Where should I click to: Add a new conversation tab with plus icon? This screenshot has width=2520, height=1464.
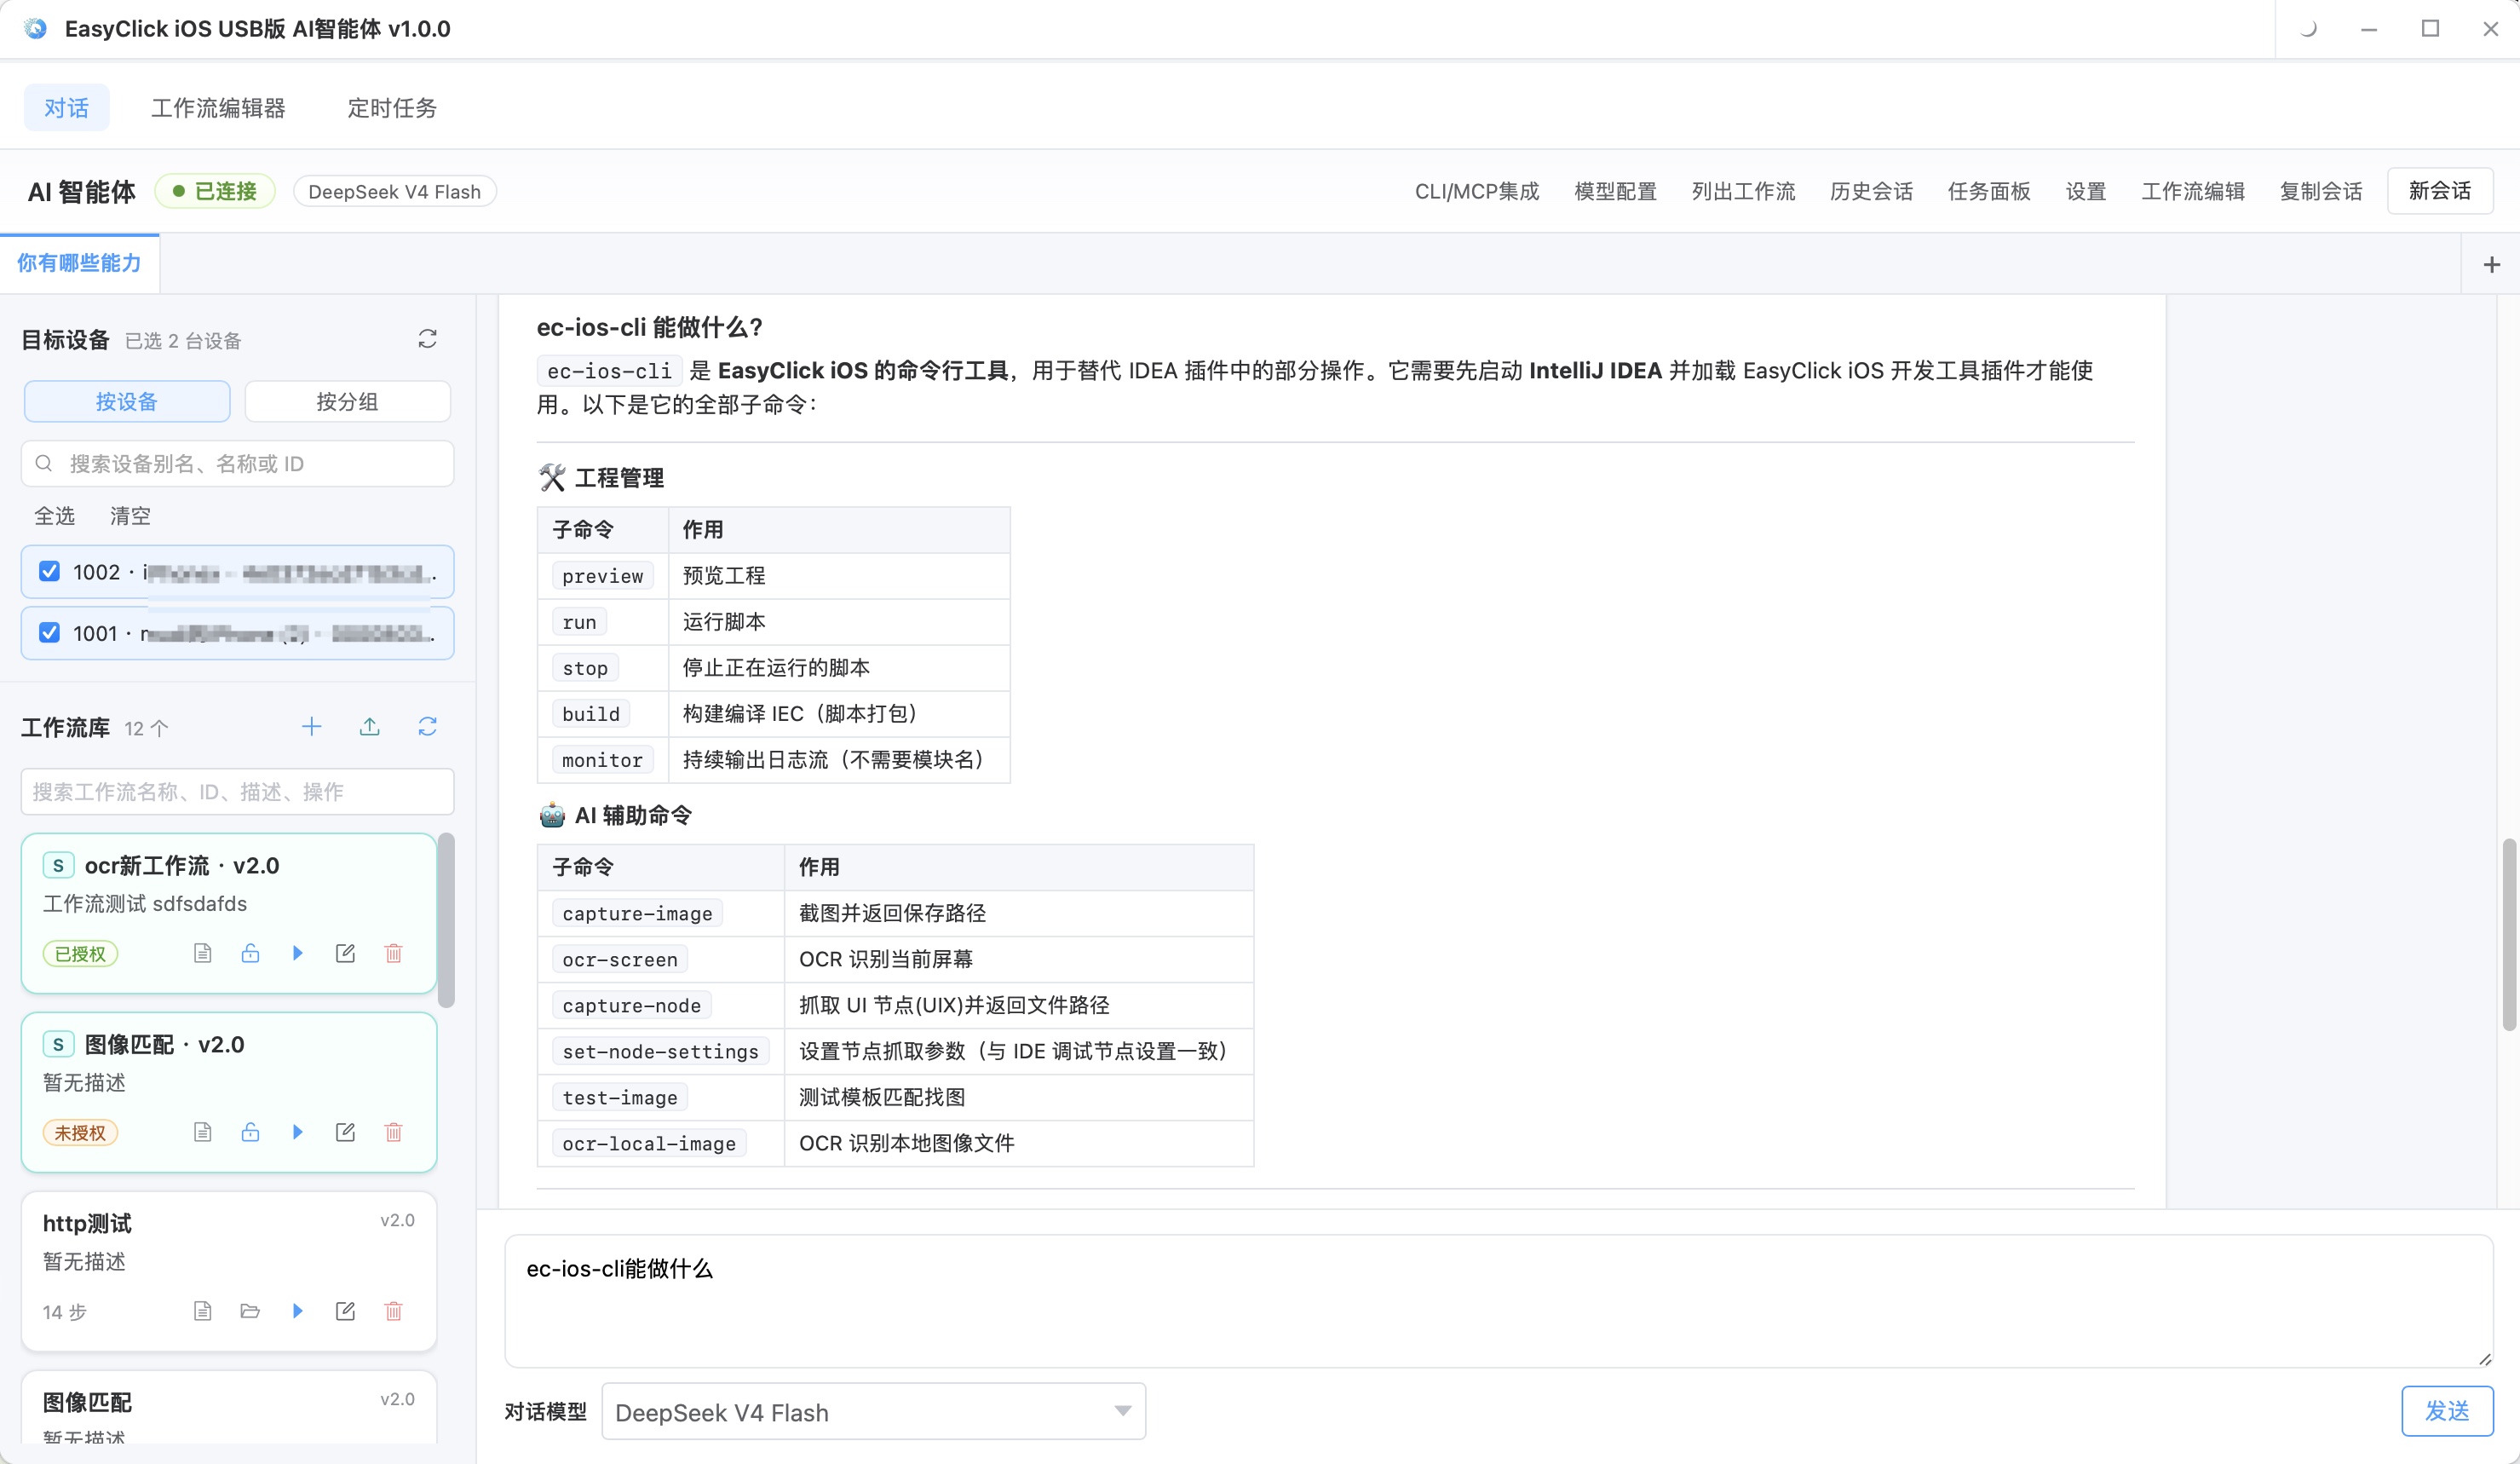[2491, 264]
